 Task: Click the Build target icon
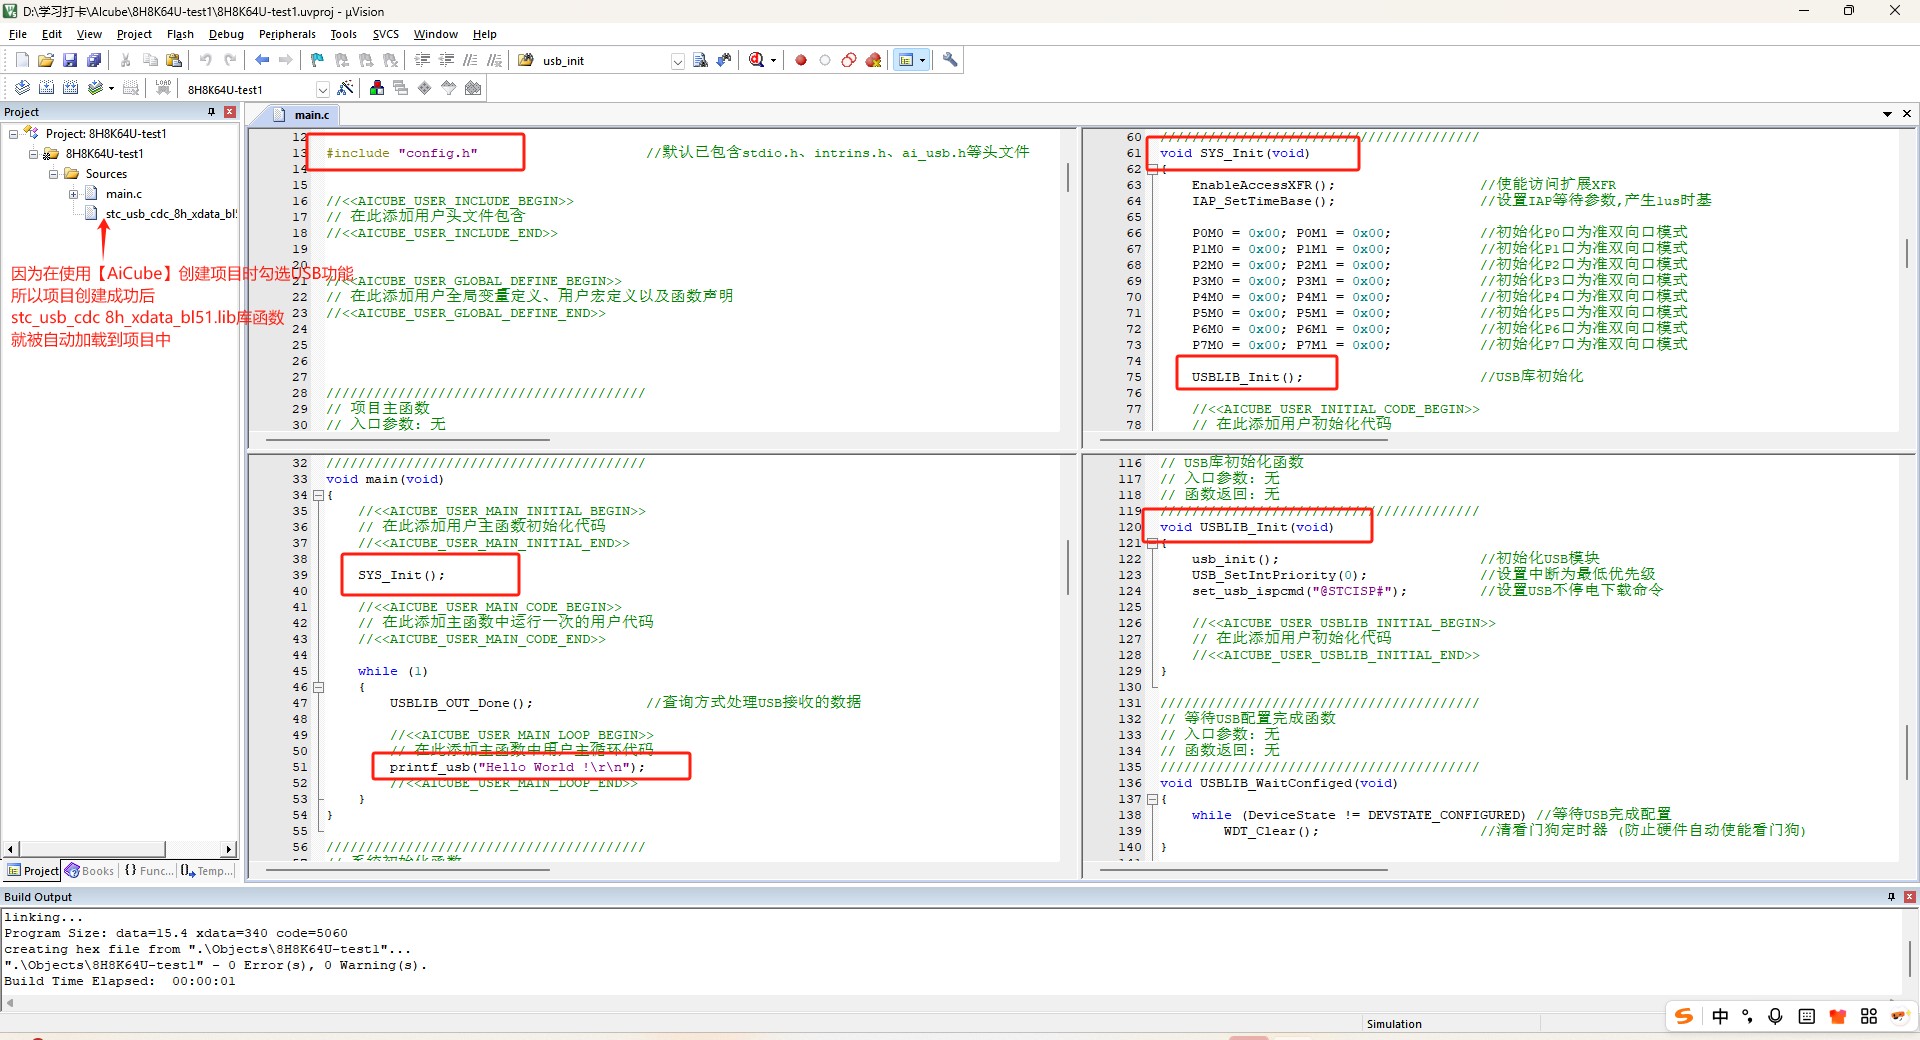(x=46, y=88)
